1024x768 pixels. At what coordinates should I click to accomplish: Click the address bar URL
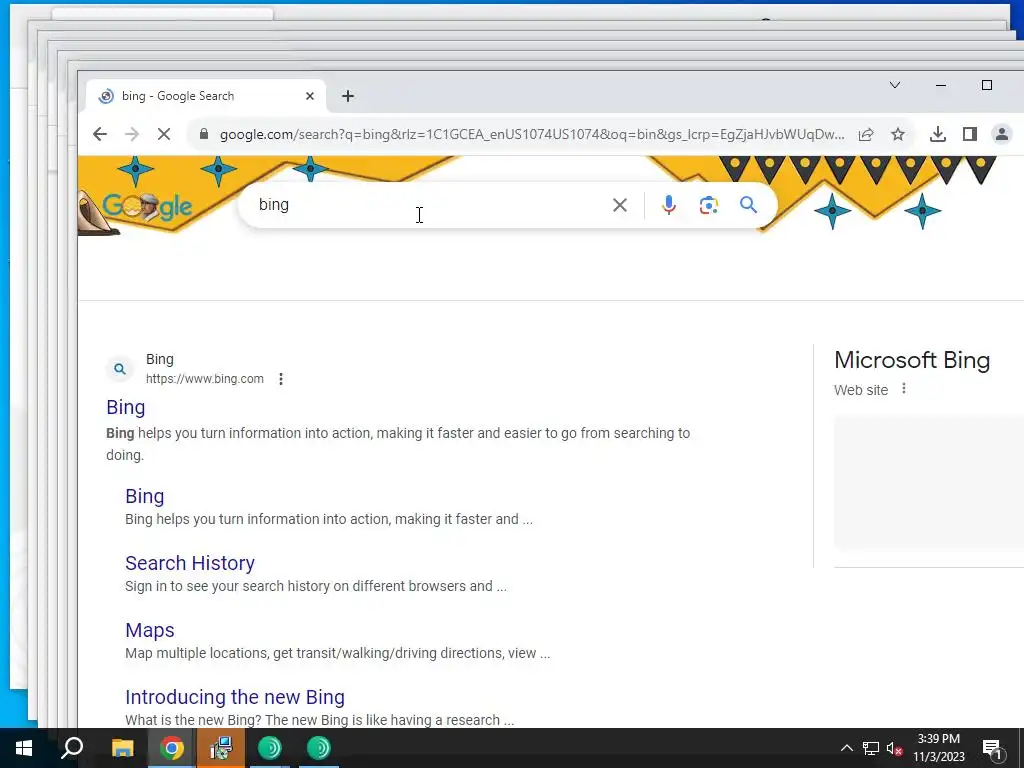coord(532,135)
